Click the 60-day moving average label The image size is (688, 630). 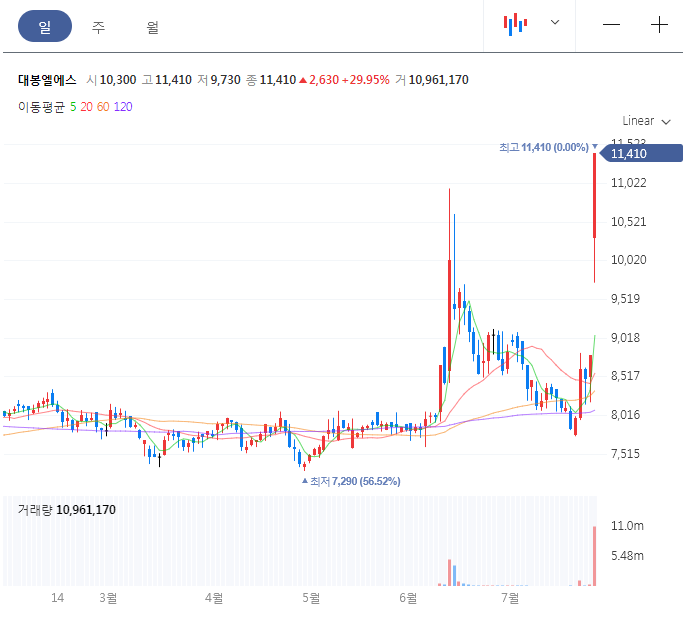point(103,107)
